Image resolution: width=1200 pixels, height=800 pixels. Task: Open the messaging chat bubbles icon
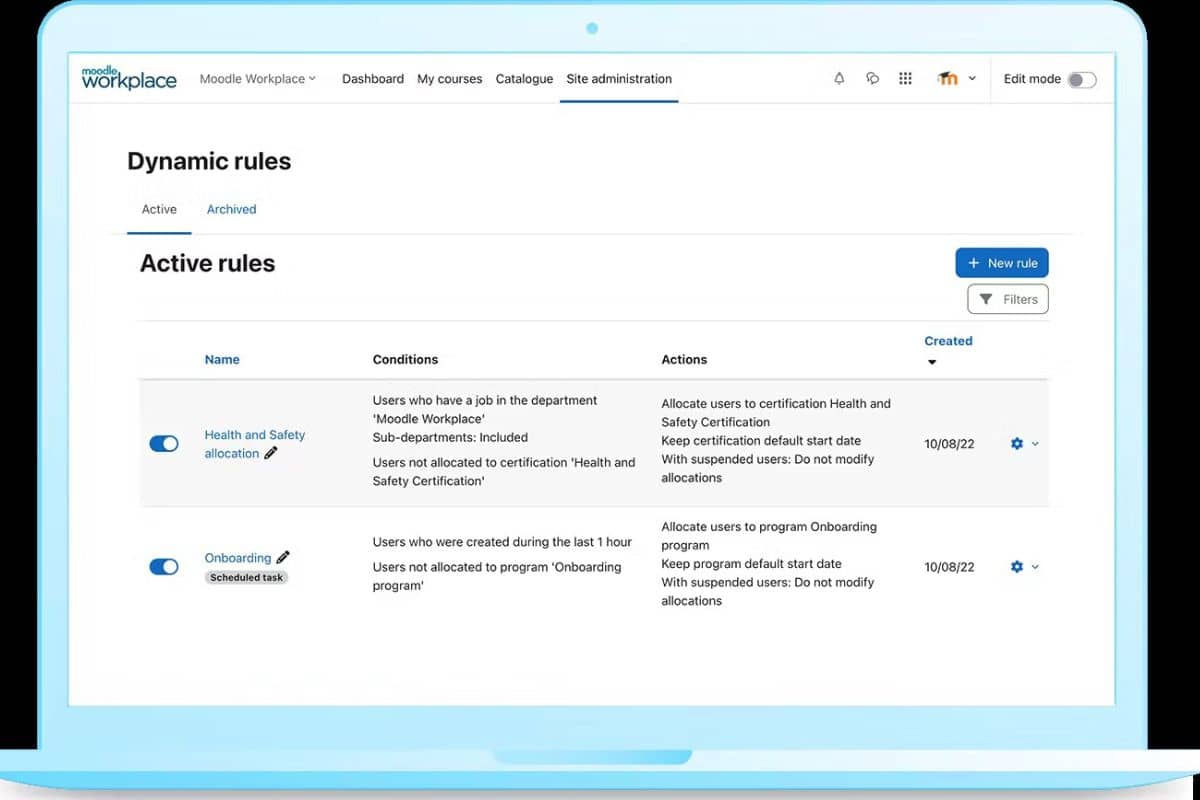point(872,78)
